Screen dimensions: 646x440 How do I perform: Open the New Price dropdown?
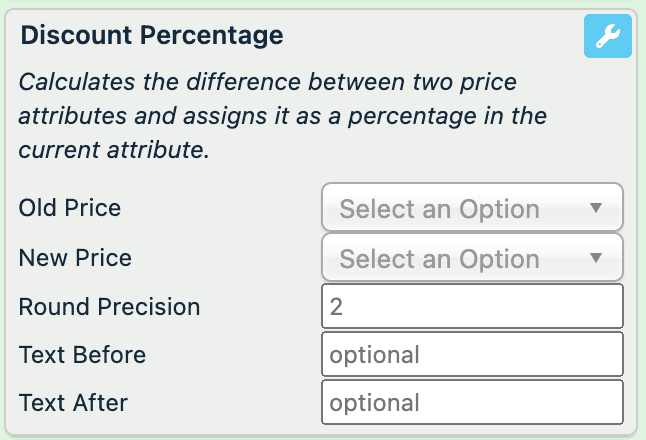[x=472, y=258]
